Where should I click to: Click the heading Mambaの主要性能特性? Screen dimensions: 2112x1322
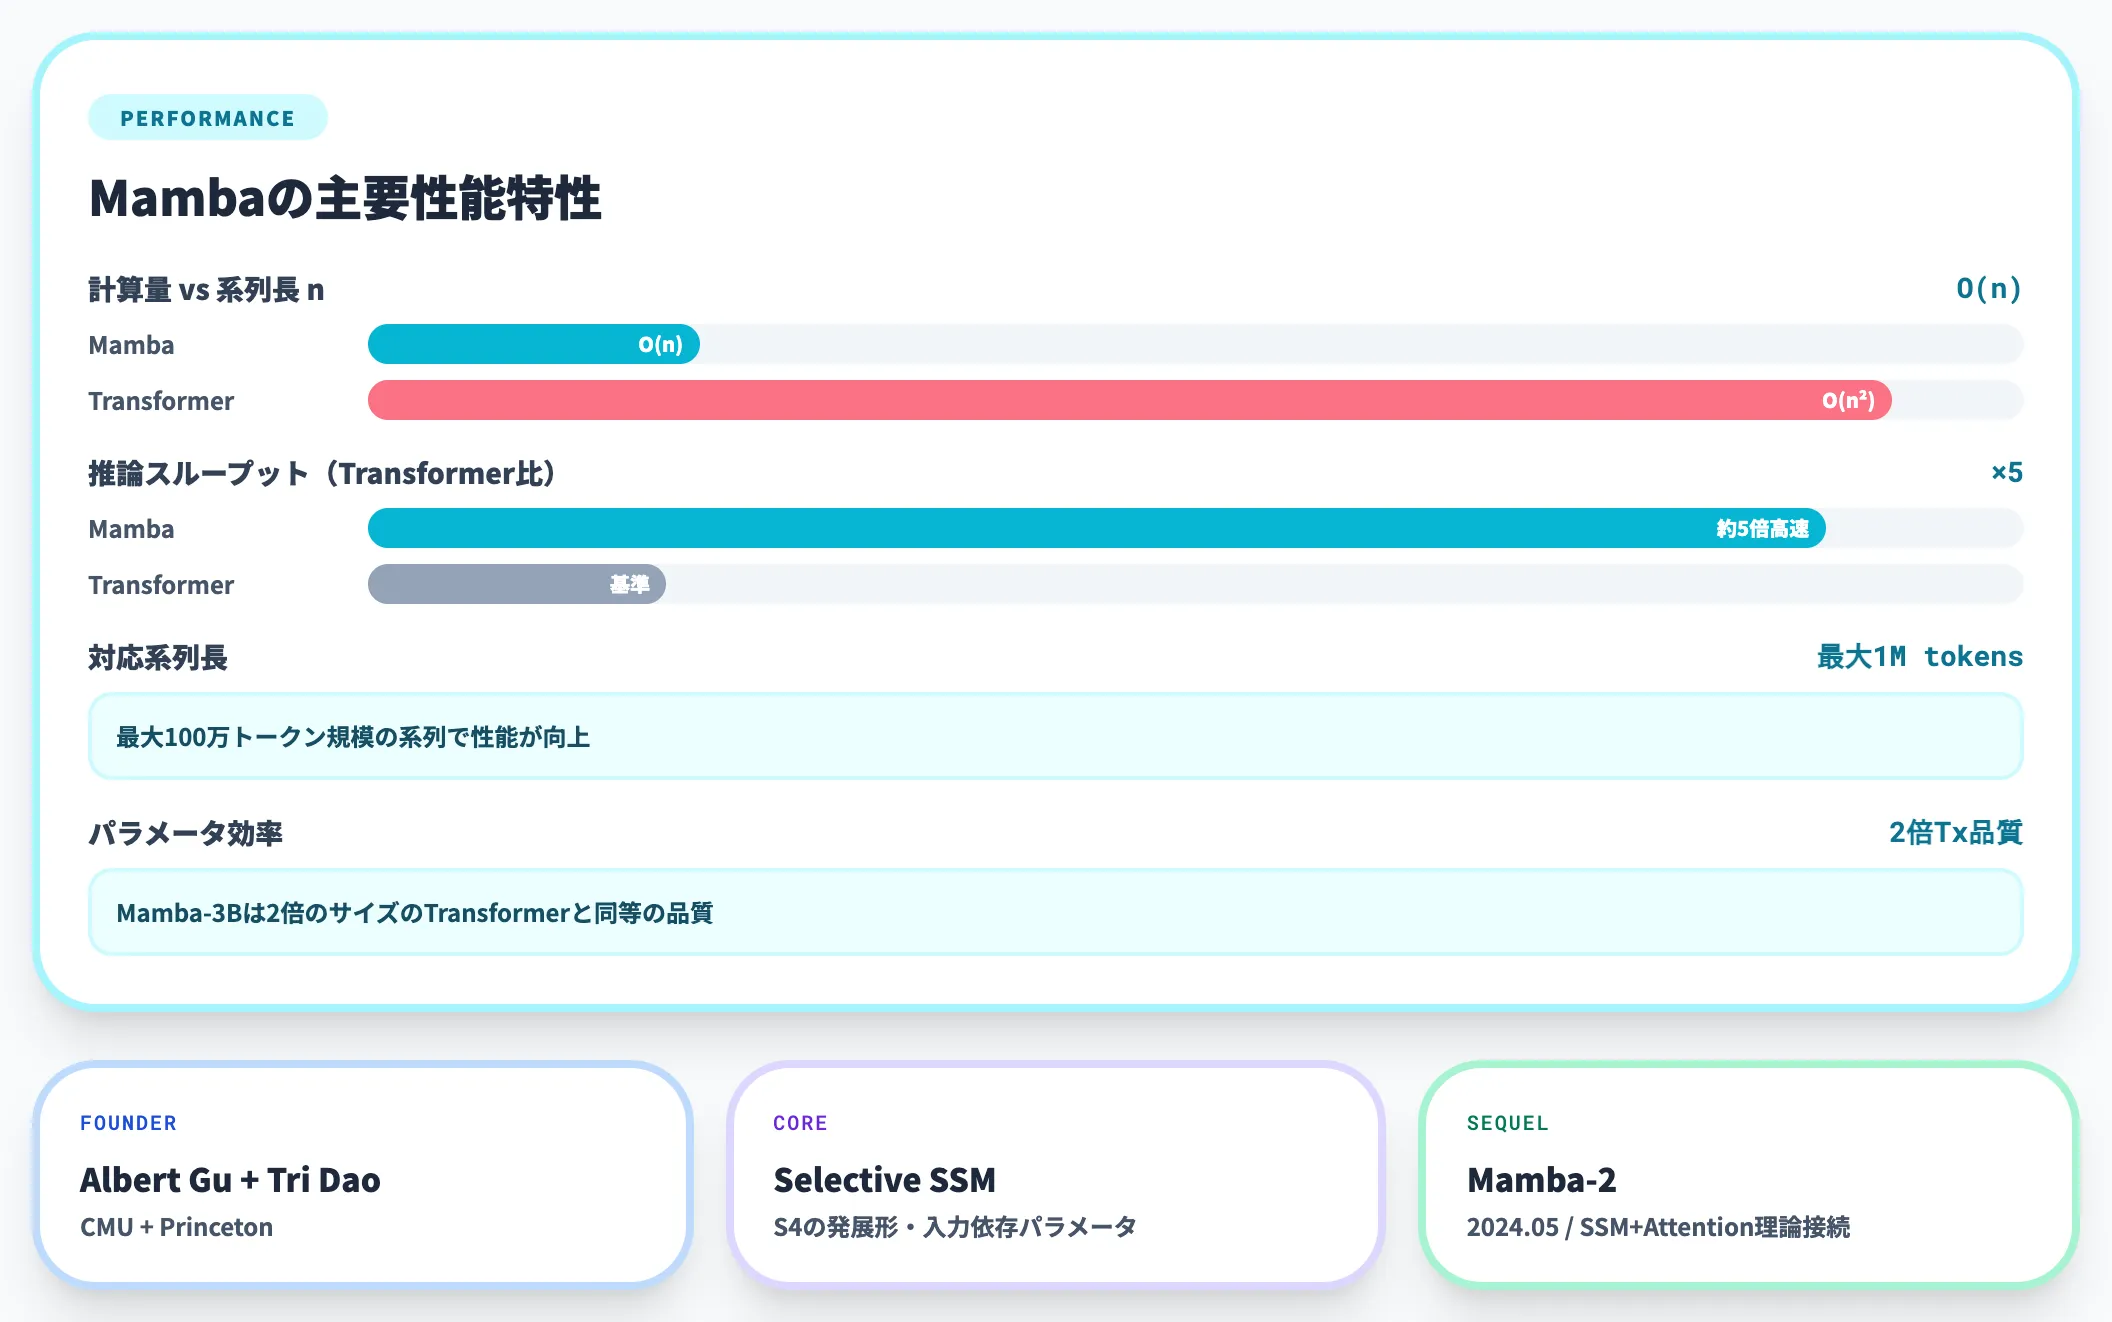coord(345,198)
